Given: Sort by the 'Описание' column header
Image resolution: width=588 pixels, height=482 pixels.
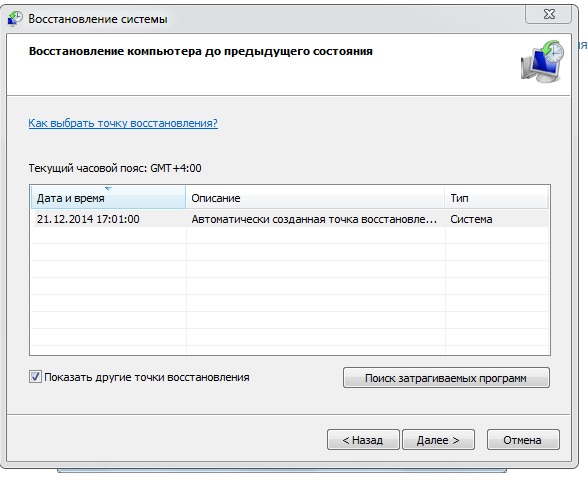Looking at the screenshot, I should click(315, 197).
